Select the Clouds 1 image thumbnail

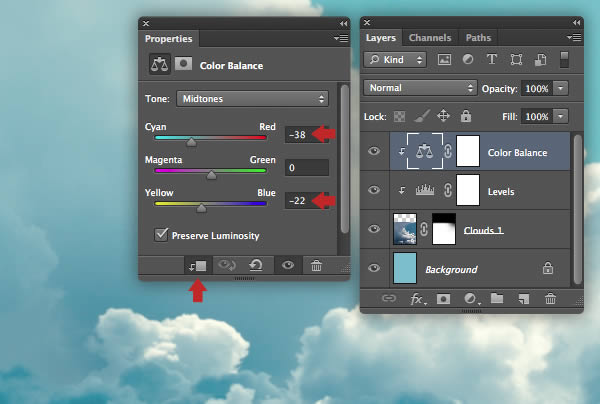405,229
